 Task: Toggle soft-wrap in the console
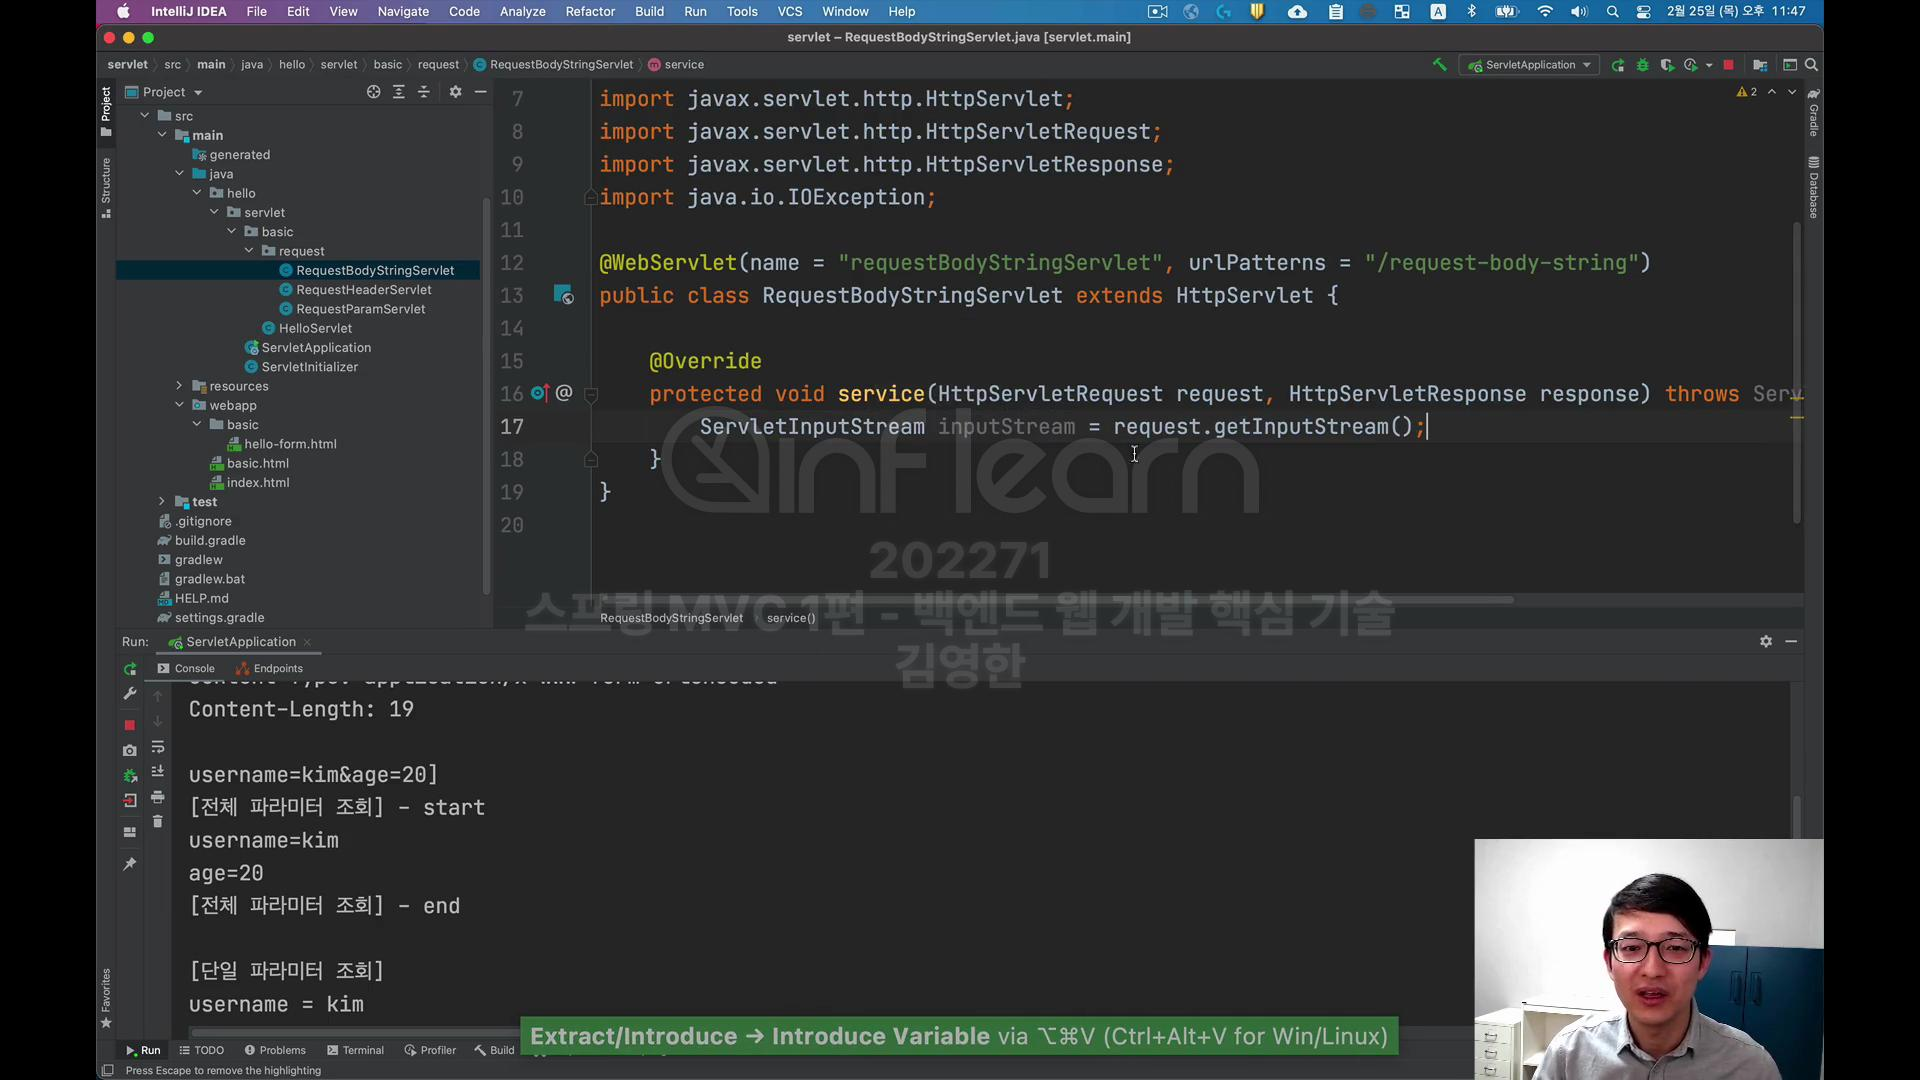(x=157, y=747)
